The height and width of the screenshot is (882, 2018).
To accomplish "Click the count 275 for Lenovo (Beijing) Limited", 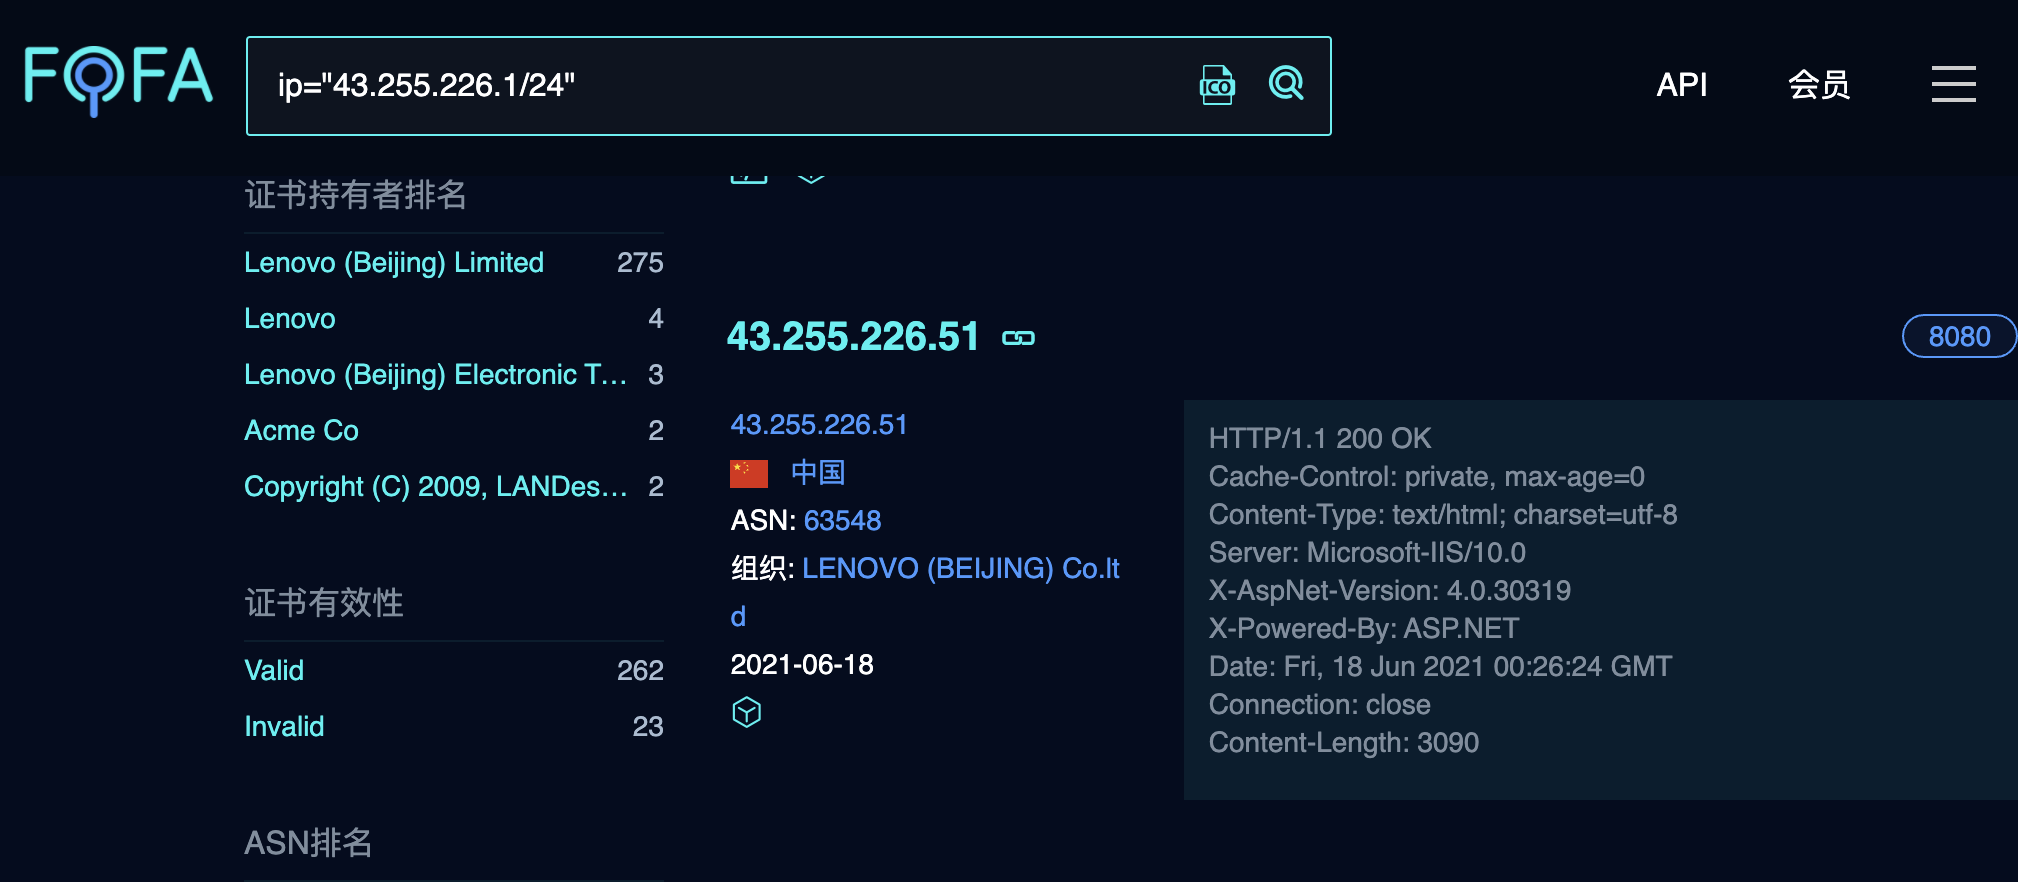I will pyautogui.click(x=640, y=262).
